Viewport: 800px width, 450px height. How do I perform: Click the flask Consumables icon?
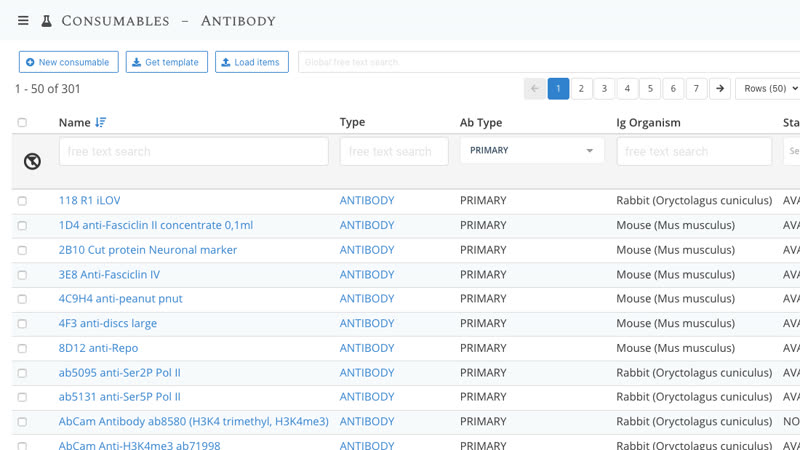pyautogui.click(x=46, y=21)
